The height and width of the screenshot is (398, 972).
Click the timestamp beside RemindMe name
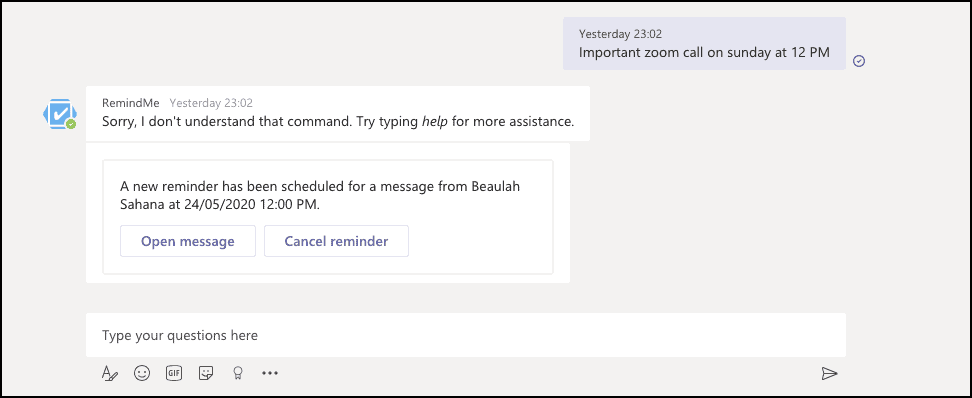211,103
